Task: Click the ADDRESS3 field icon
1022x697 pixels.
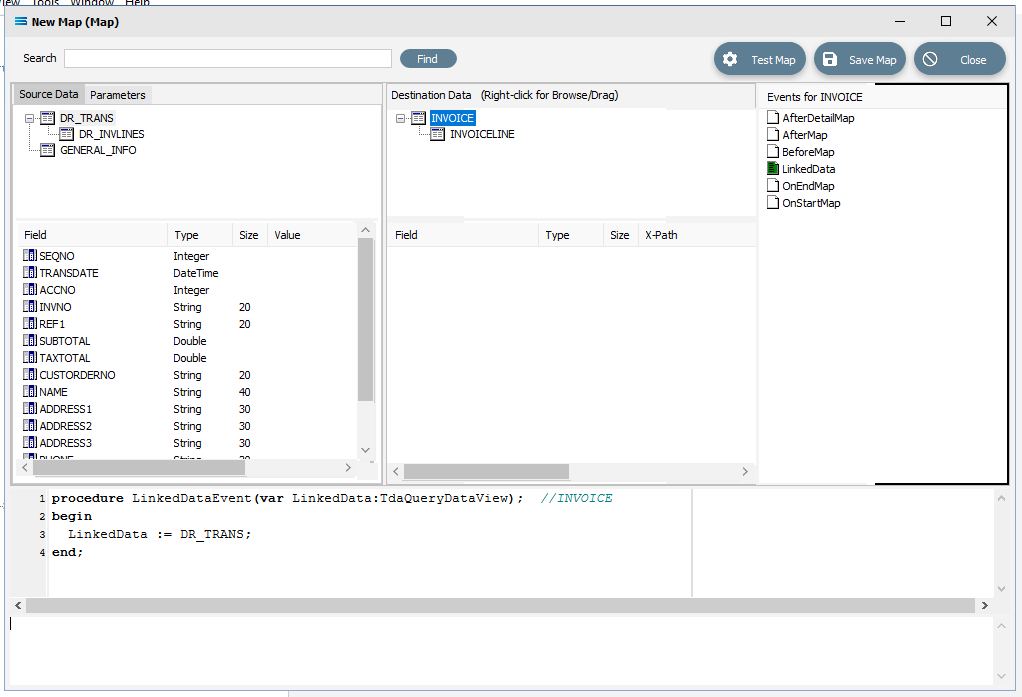Action: [30, 442]
